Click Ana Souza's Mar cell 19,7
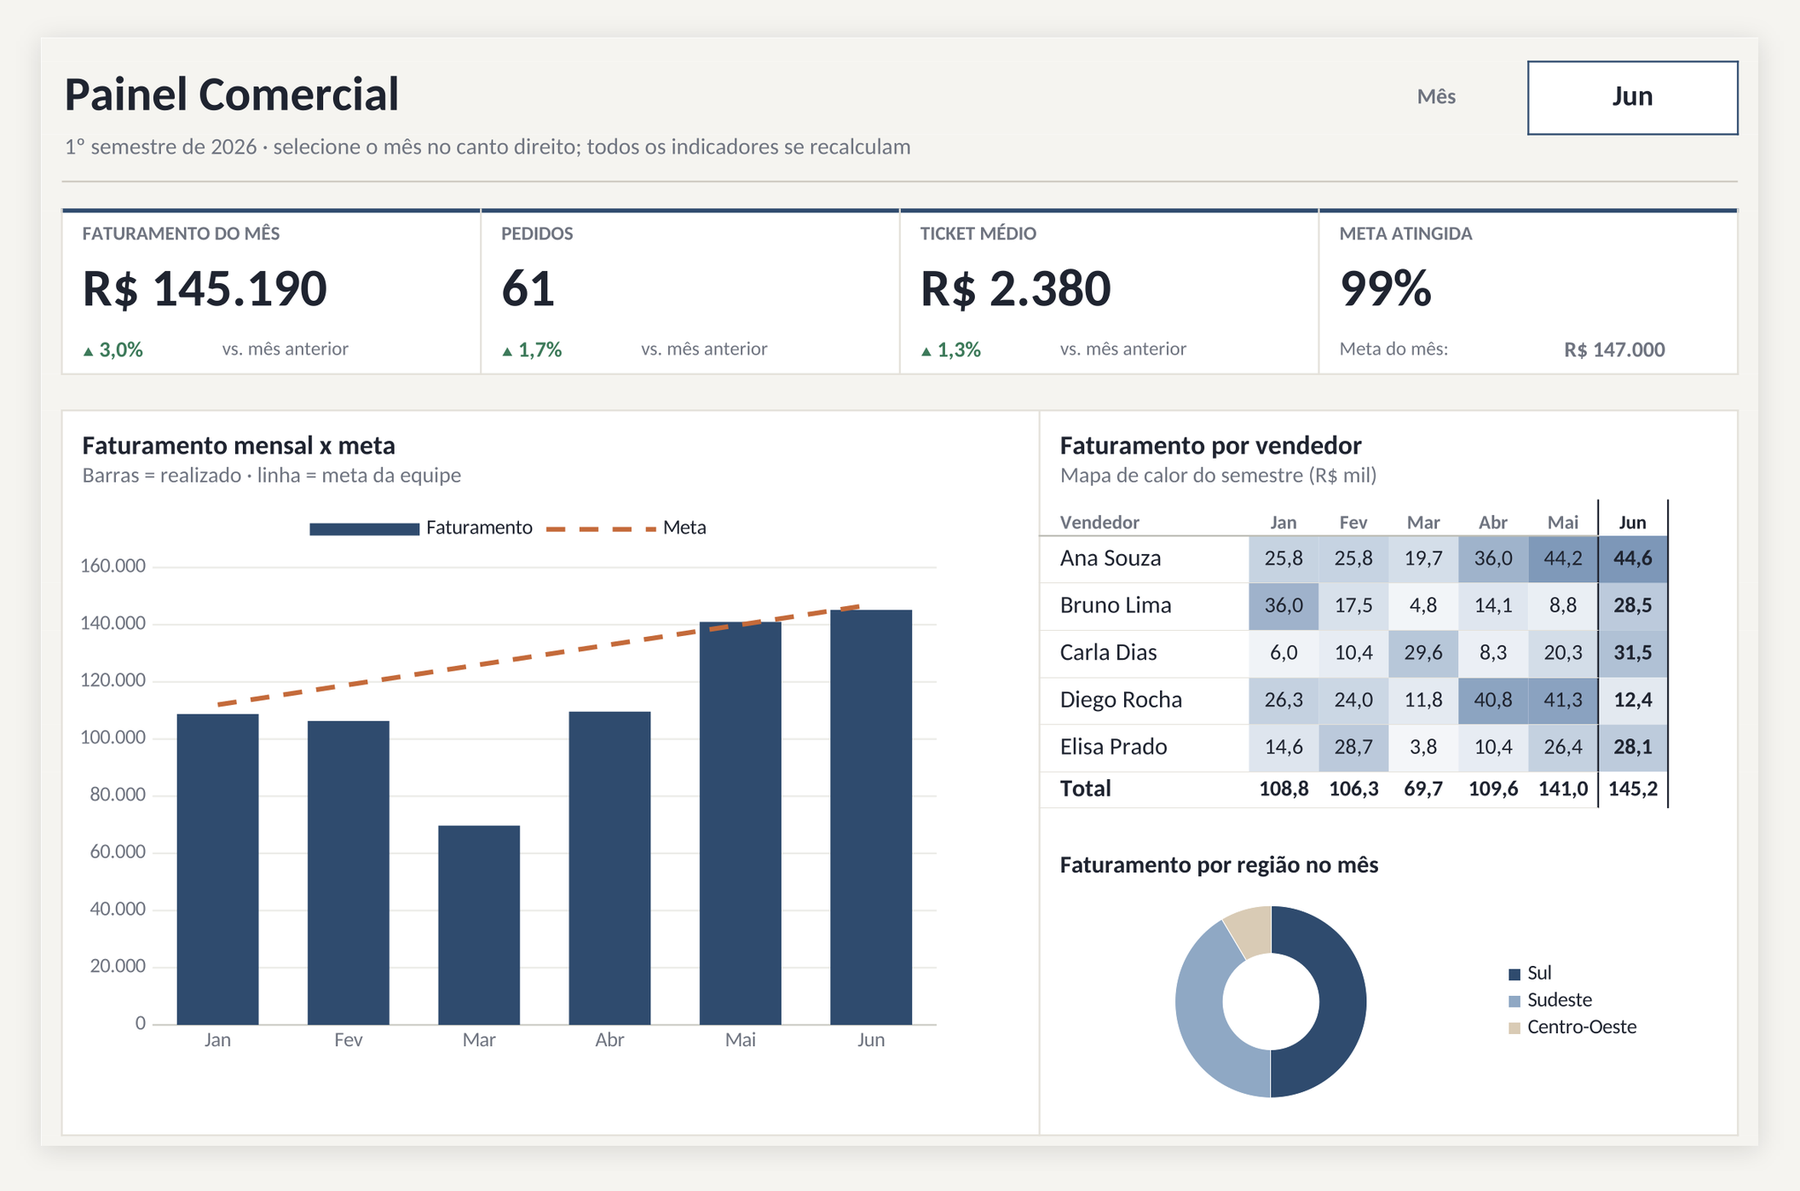1800x1191 pixels. 1423,559
